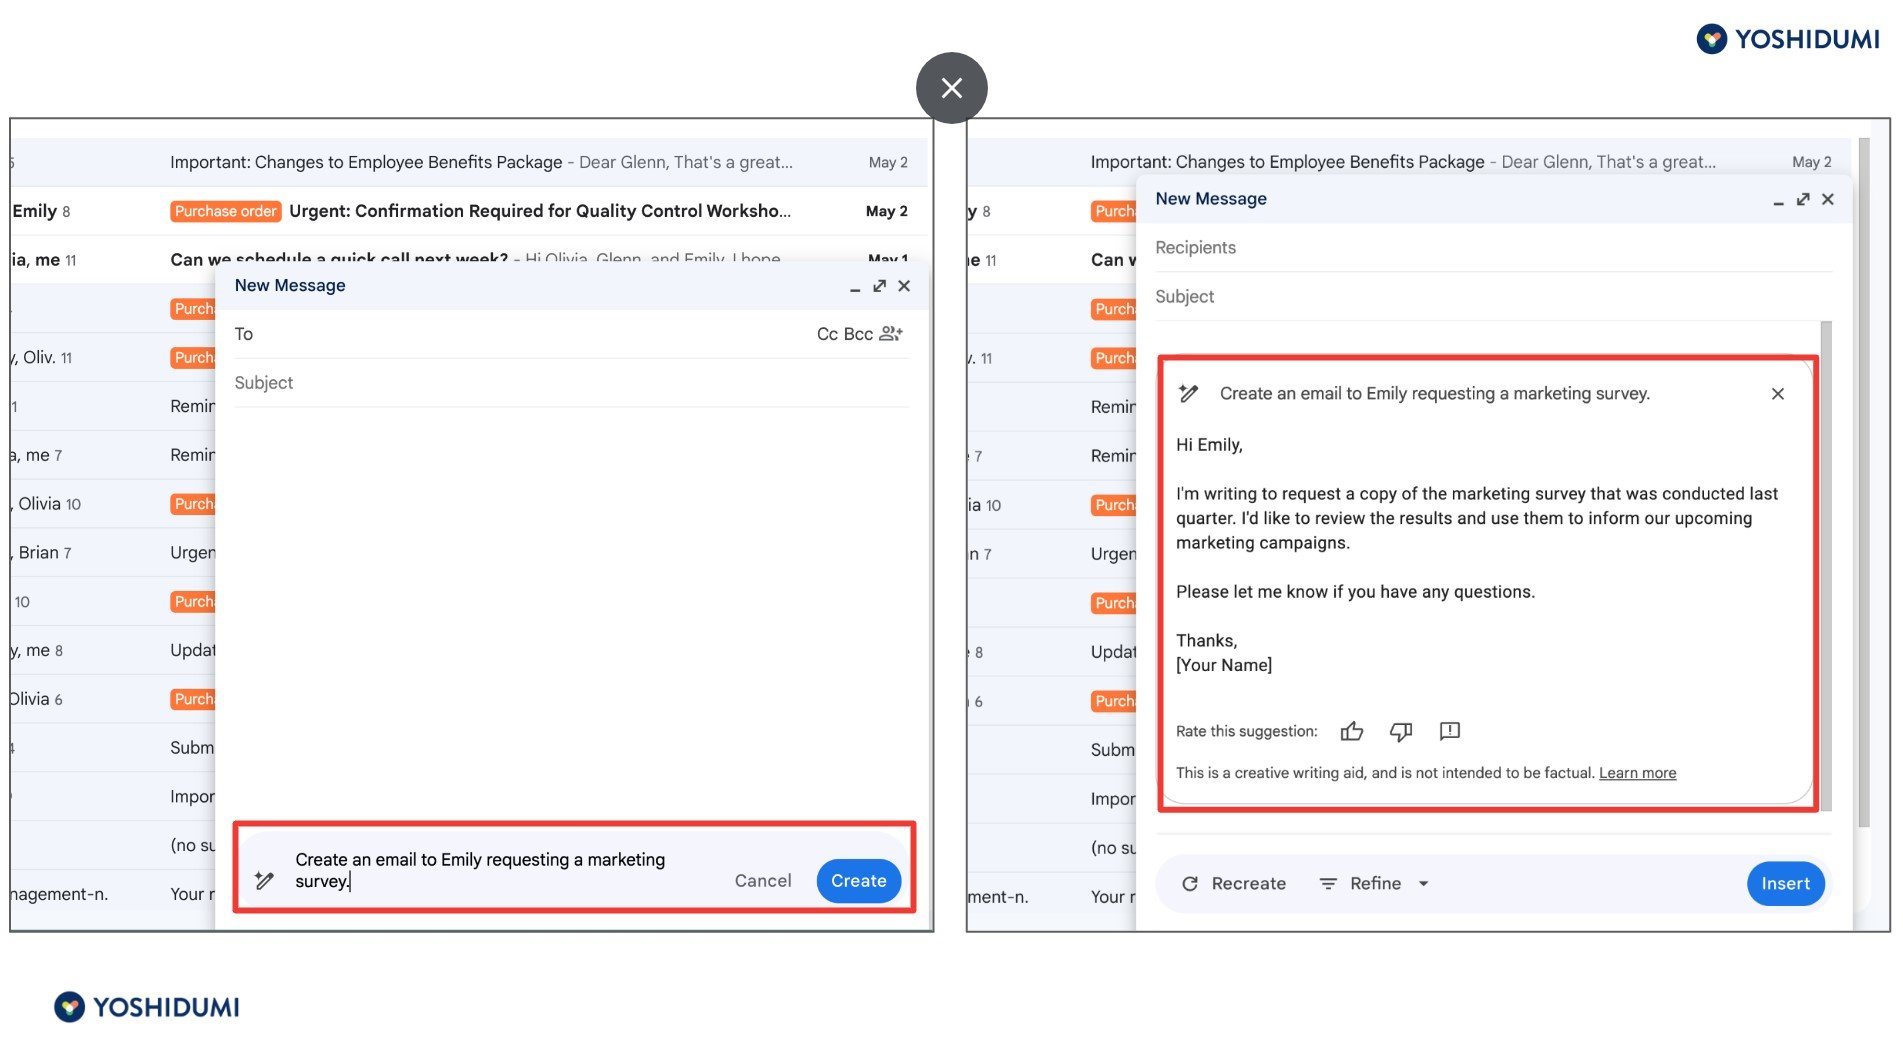Image resolution: width=1903 pixels, height=1039 pixels.
Task: Minimize the left New Message window
Action: [x=855, y=287]
